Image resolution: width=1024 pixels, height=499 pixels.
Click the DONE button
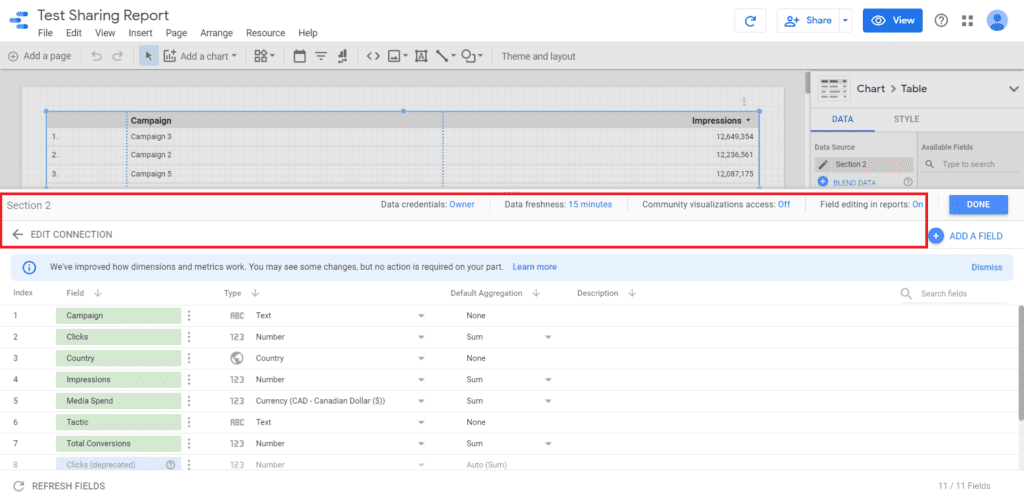978,204
